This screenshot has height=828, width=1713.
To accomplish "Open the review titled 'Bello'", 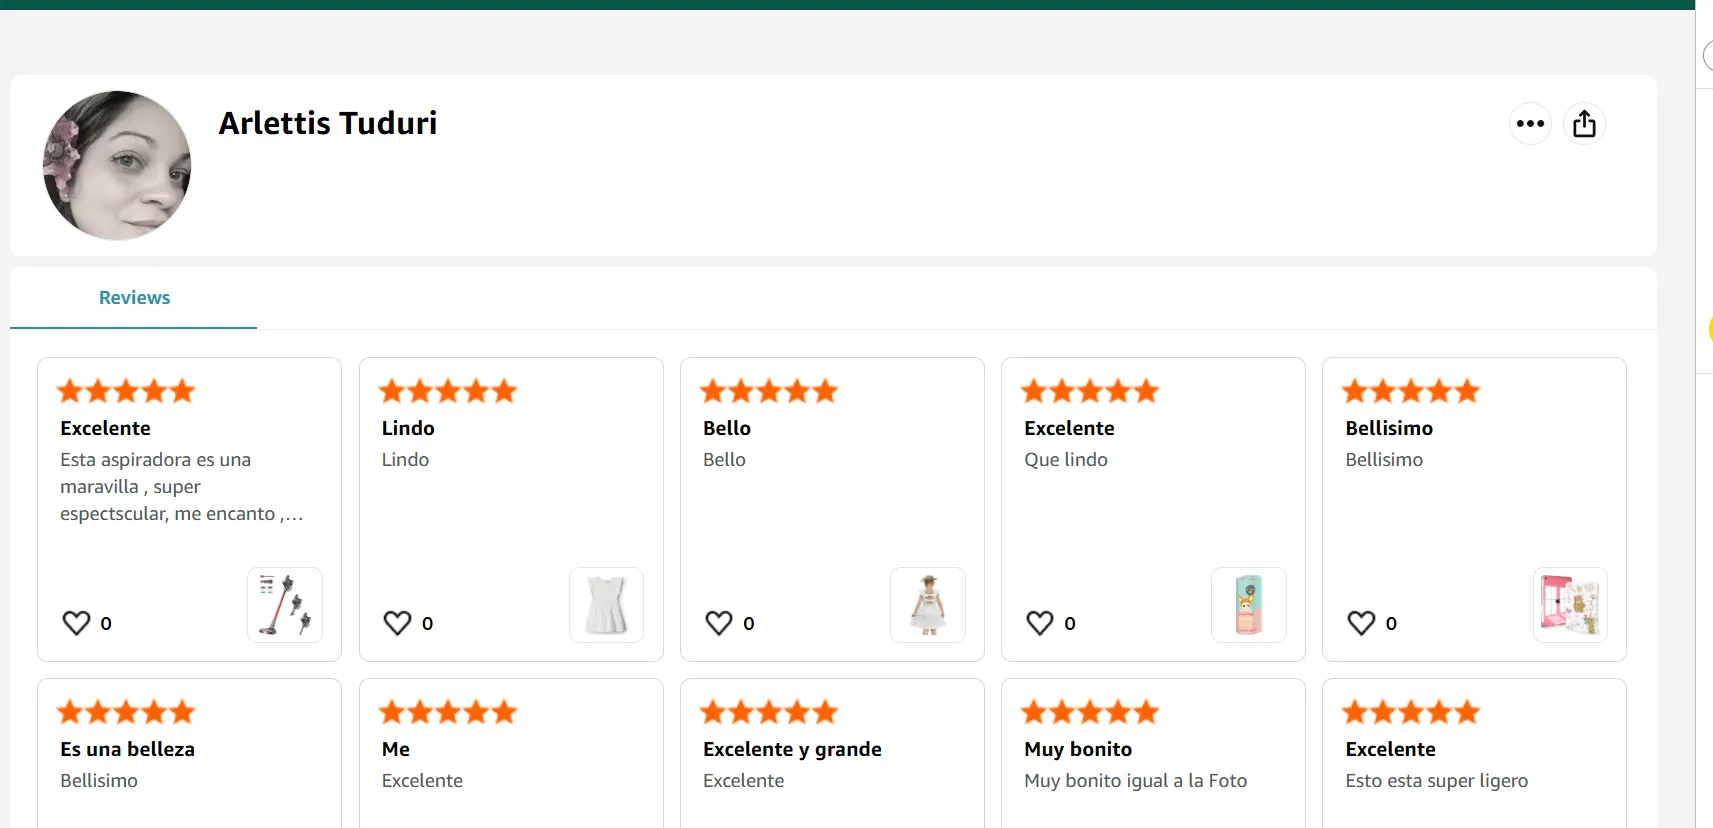I will 727,428.
